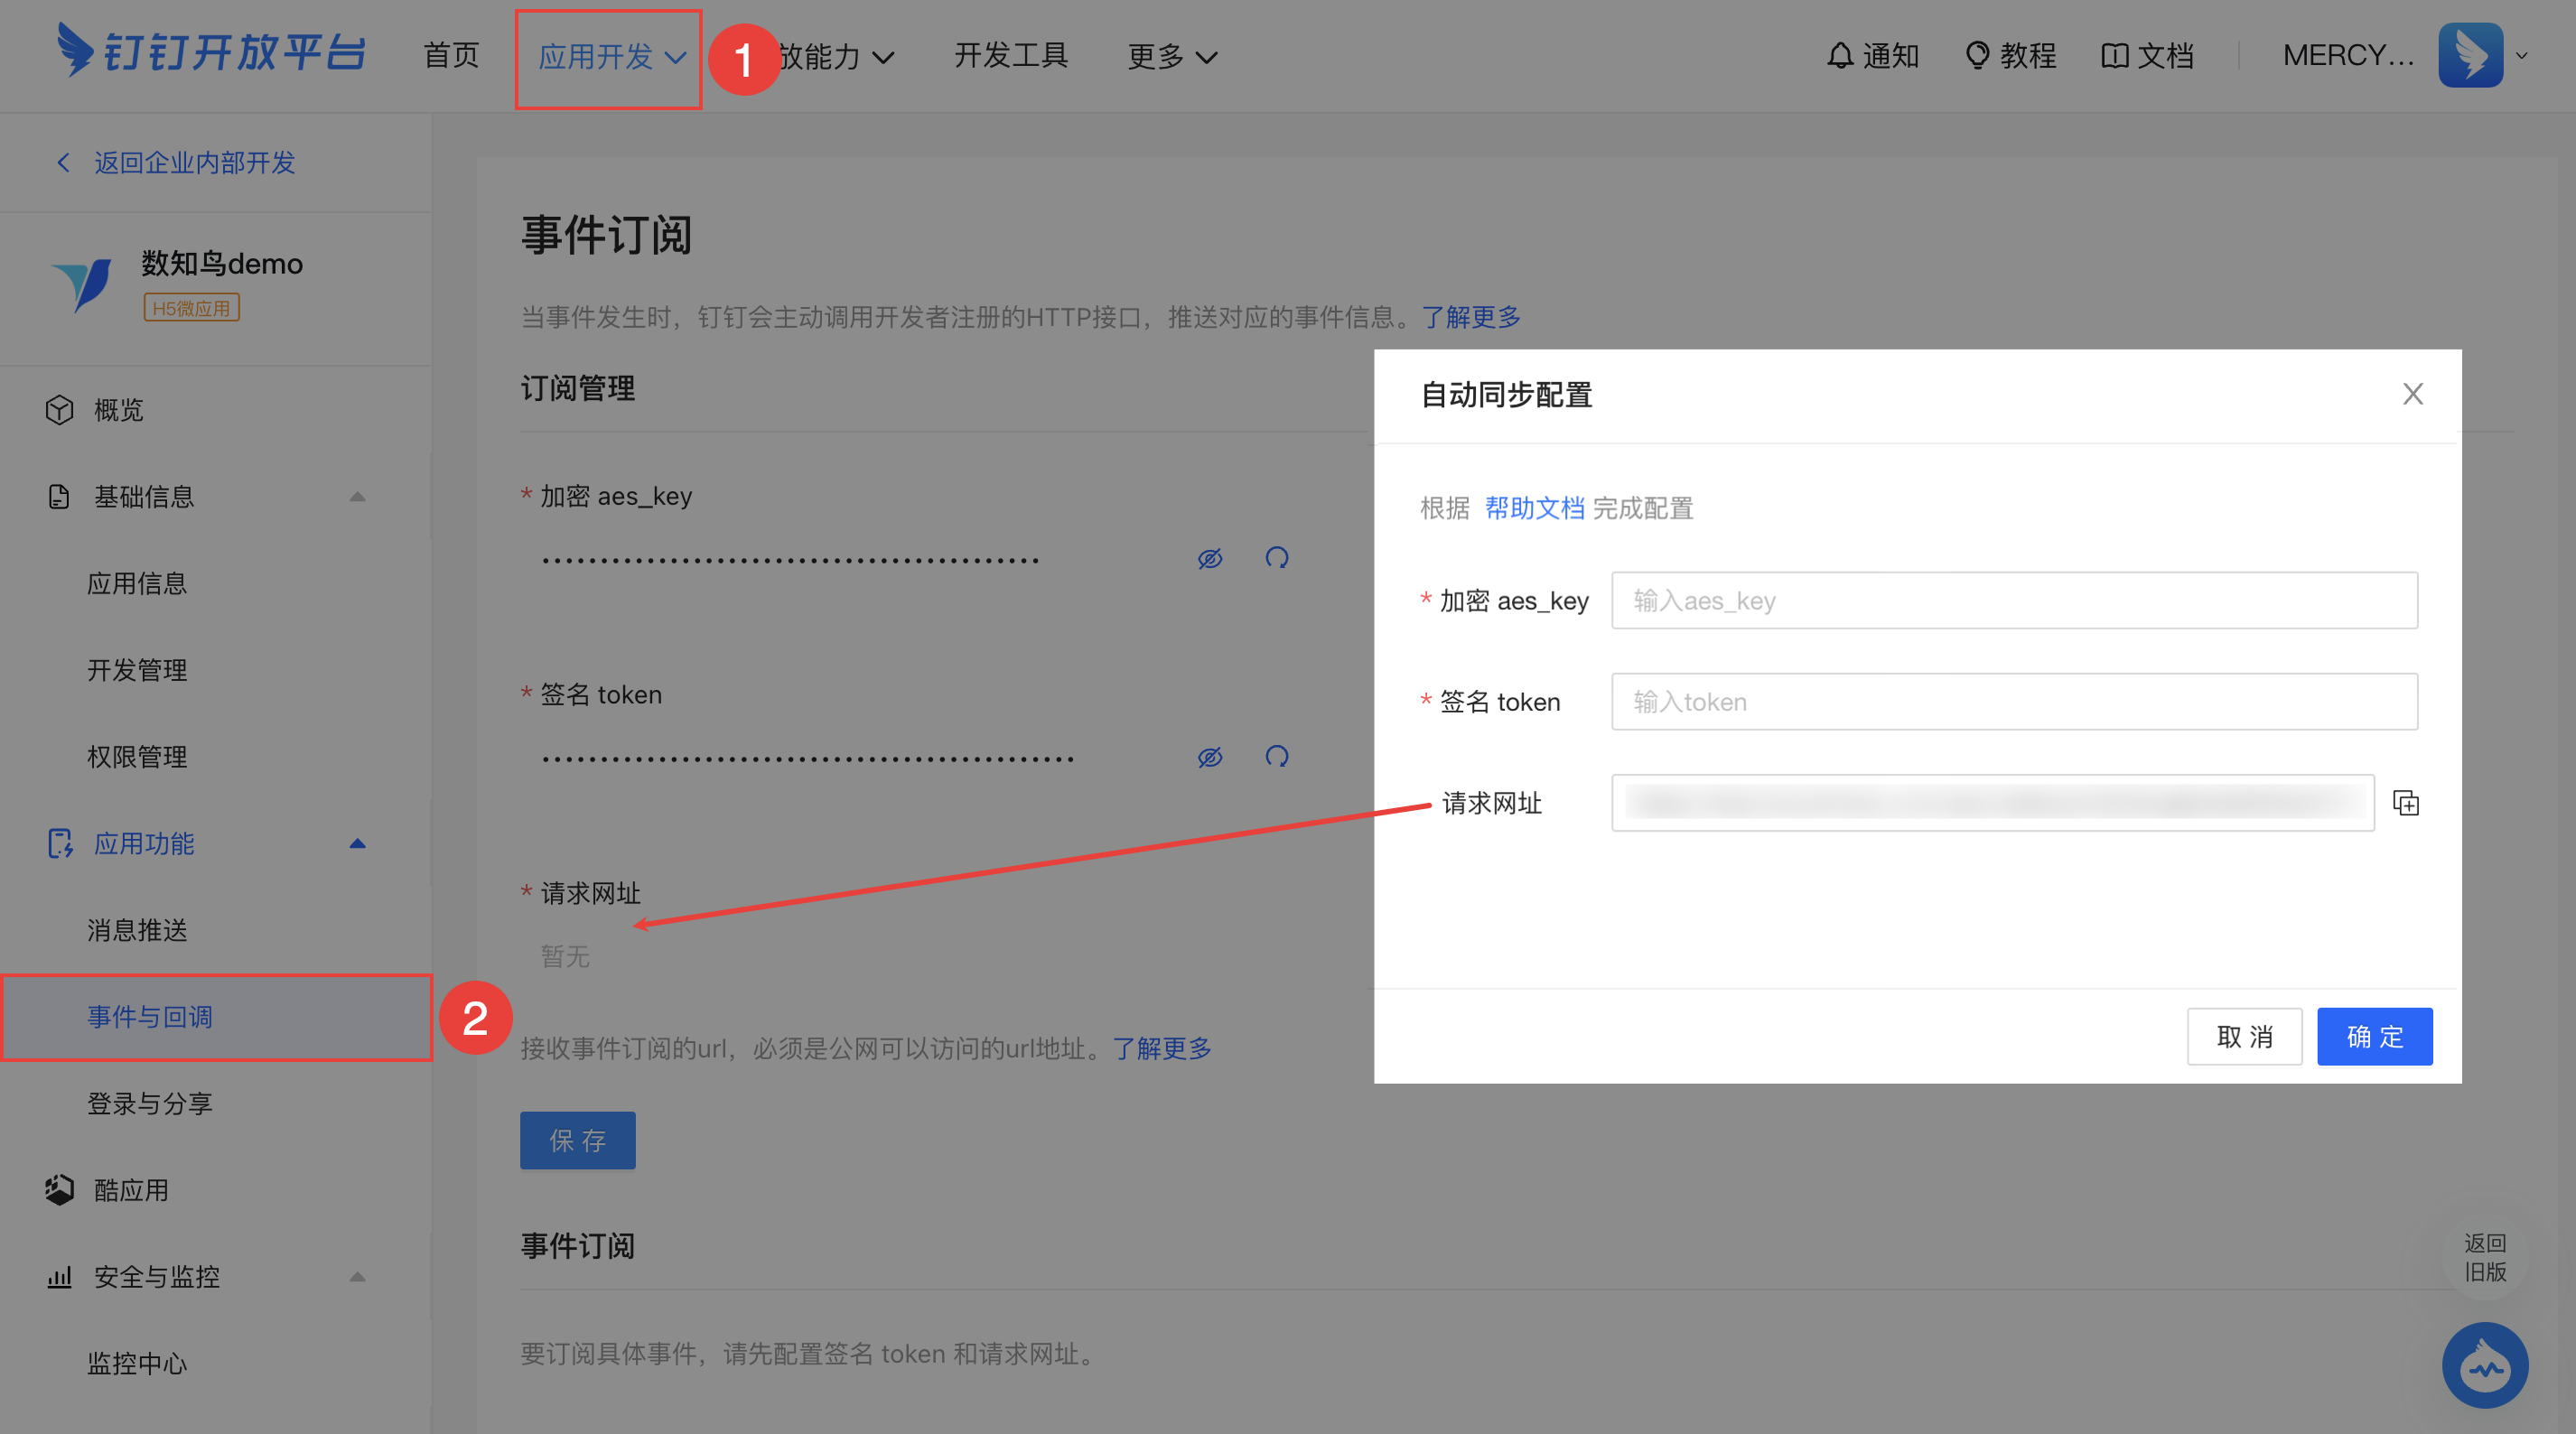Copy the request URL with copy icon
Screen dimensions: 2576x1434
pos(2405,803)
